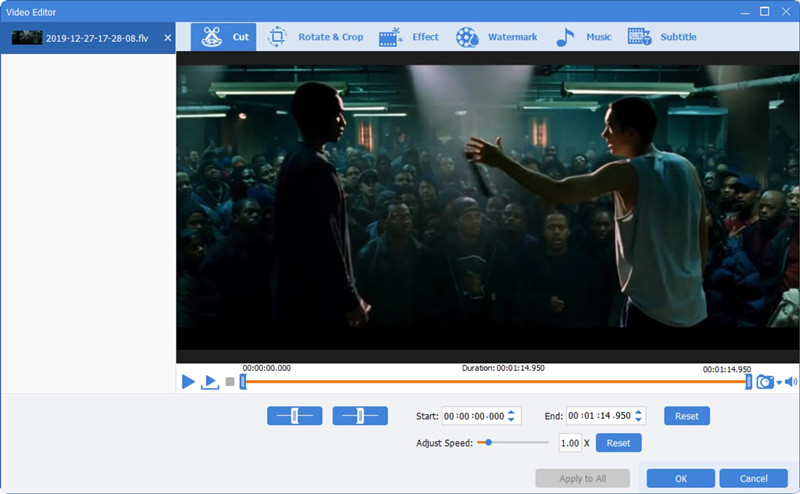Image resolution: width=800 pixels, height=494 pixels.
Task: Expand the snapshot options arrow
Action: 779,383
